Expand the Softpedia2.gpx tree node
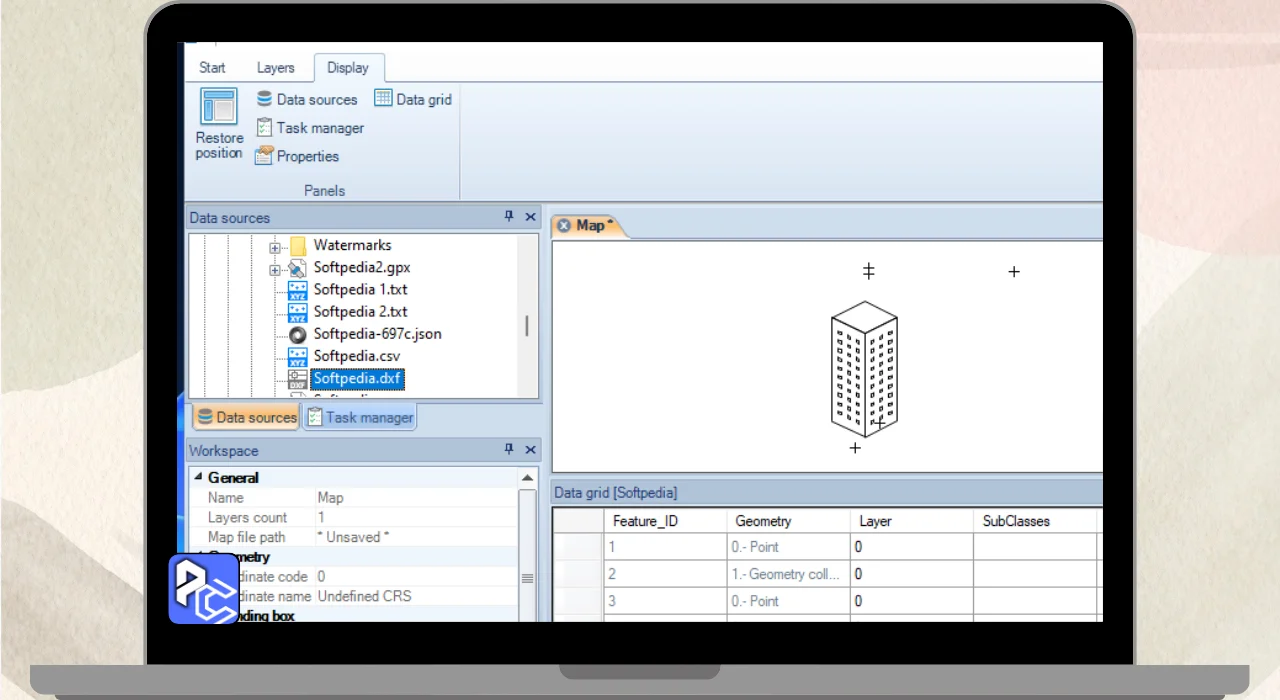Image resolution: width=1280 pixels, height=700 pixels. tap(274, 269)
